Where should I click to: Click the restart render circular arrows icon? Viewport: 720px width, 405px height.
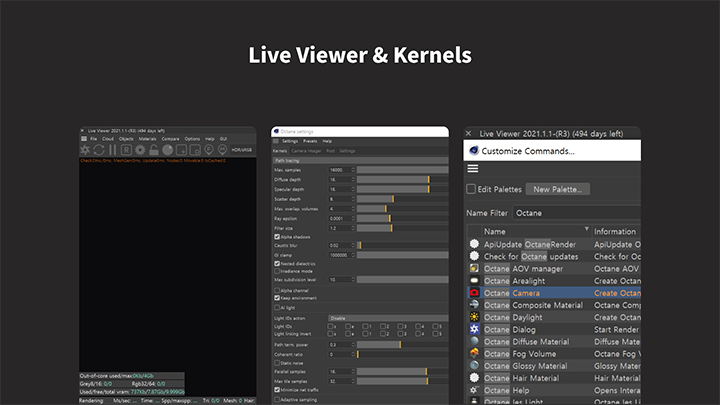pos(99,150)
